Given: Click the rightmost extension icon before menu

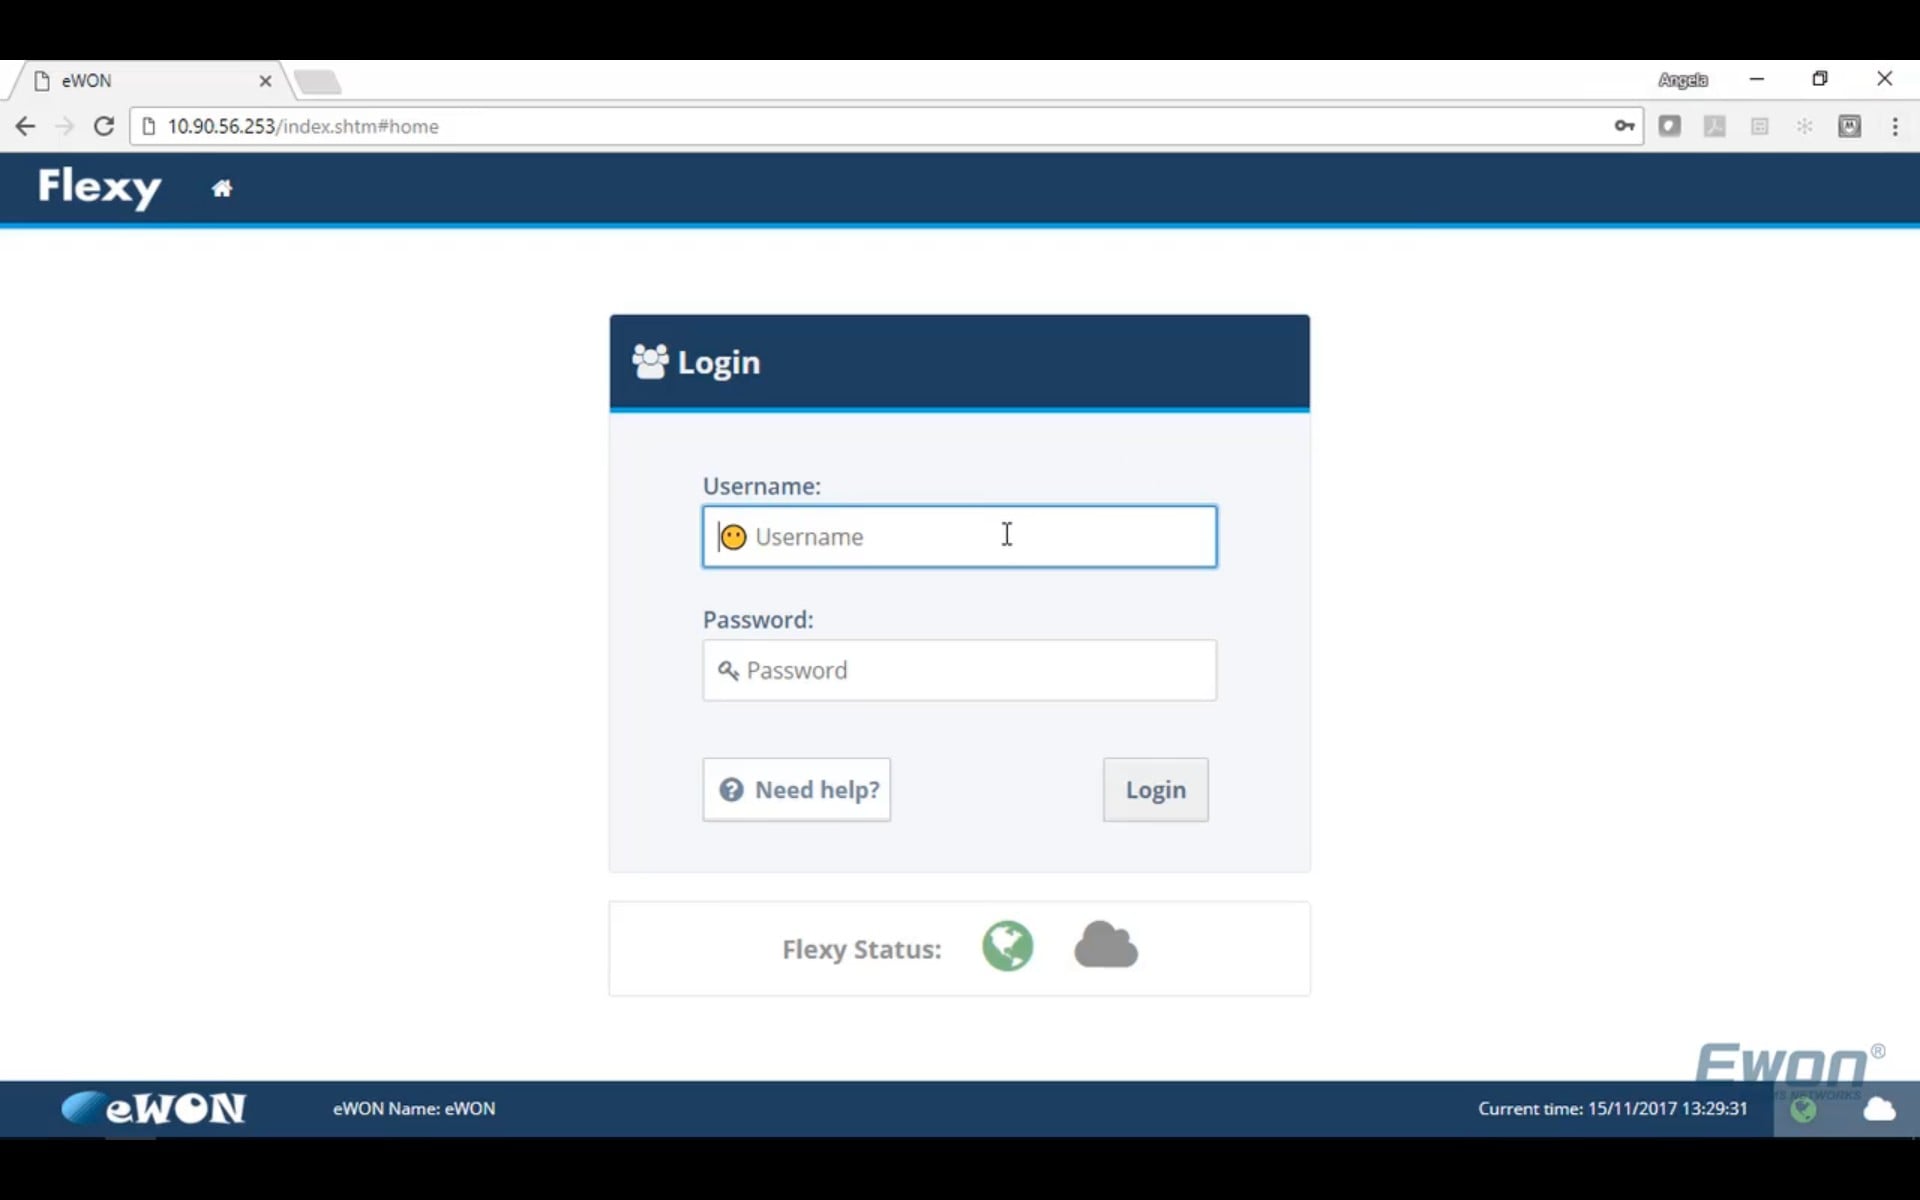Looking at the screenshot, I should coord(1849,126).
